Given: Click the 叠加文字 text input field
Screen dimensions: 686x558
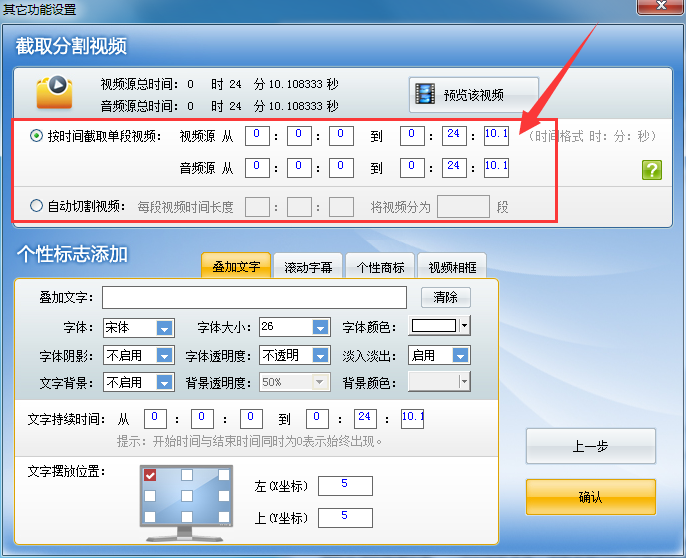Looking at the screenshot, I should [254, 297].
